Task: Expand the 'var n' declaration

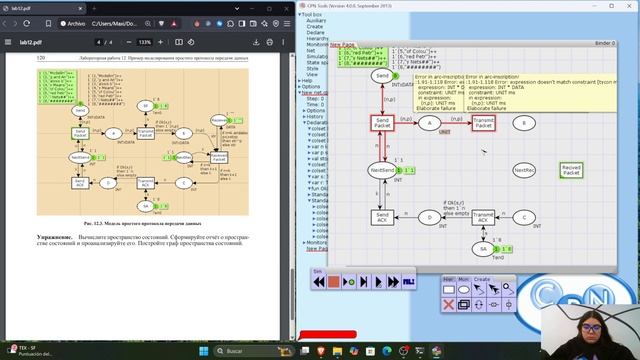Action: (x=309, y=147)
